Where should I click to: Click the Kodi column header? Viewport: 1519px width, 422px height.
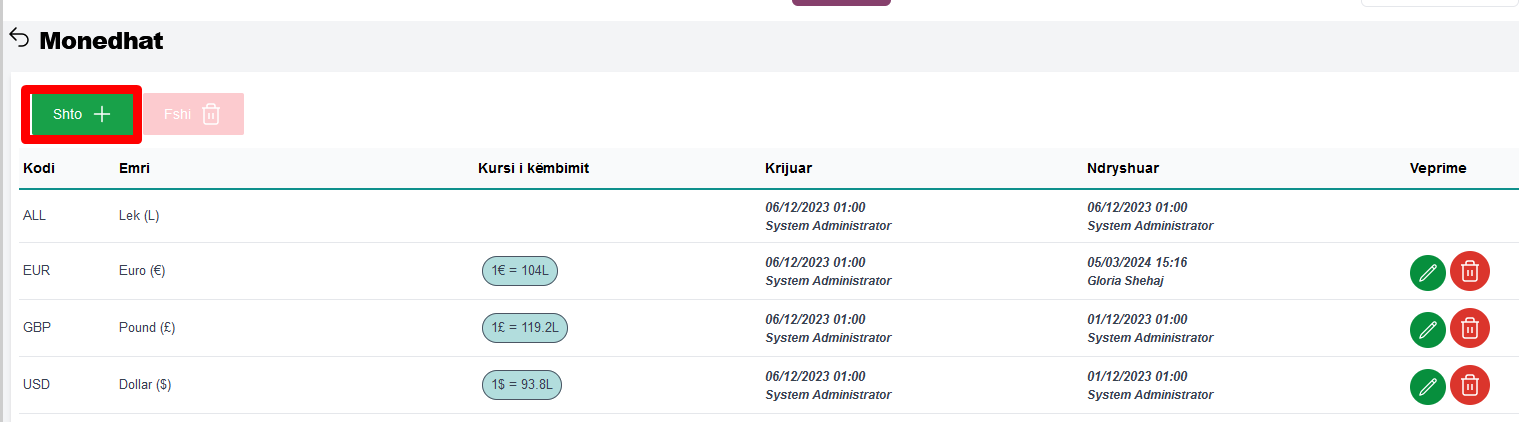click(x=39, y=168)
